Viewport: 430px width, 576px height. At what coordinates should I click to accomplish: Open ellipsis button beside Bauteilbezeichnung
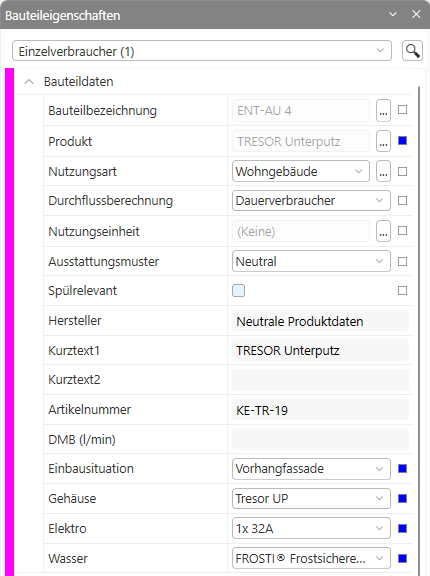pyautogui.click(x=383, y=110)
